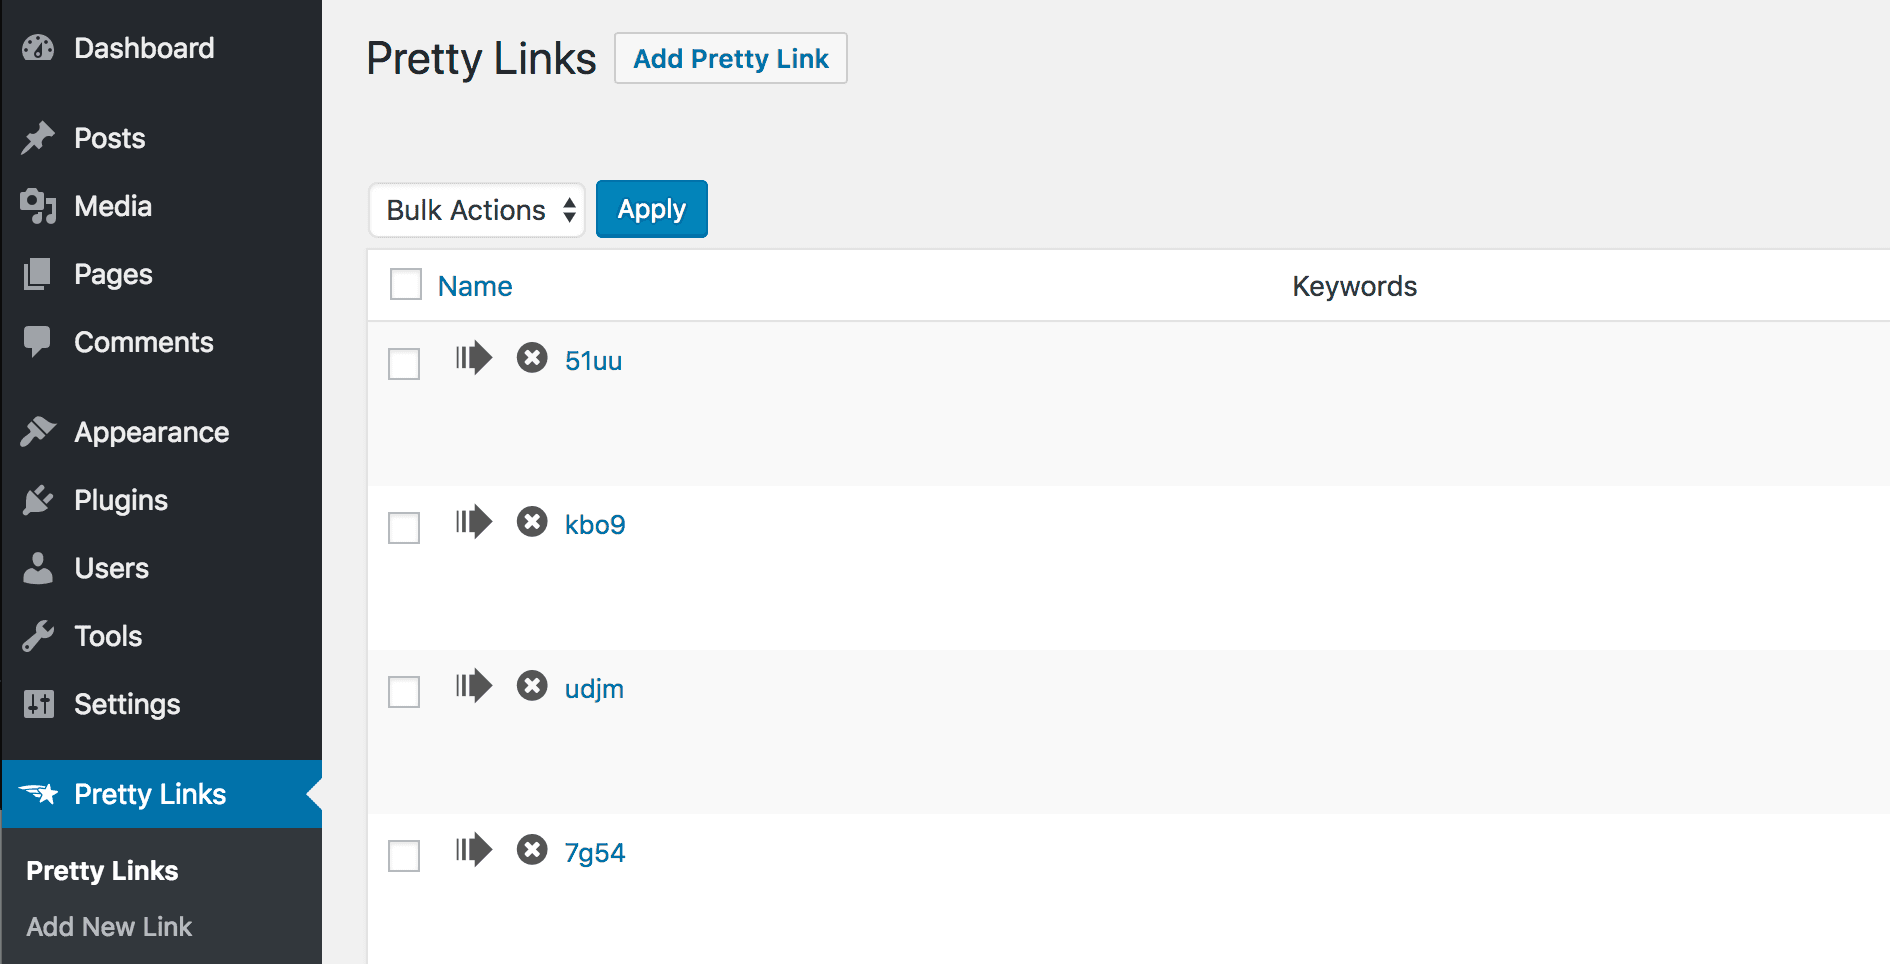Click the Pretty Links sidebar icon
This screenshot has width=1890, height=964.
tap(39, 793)
